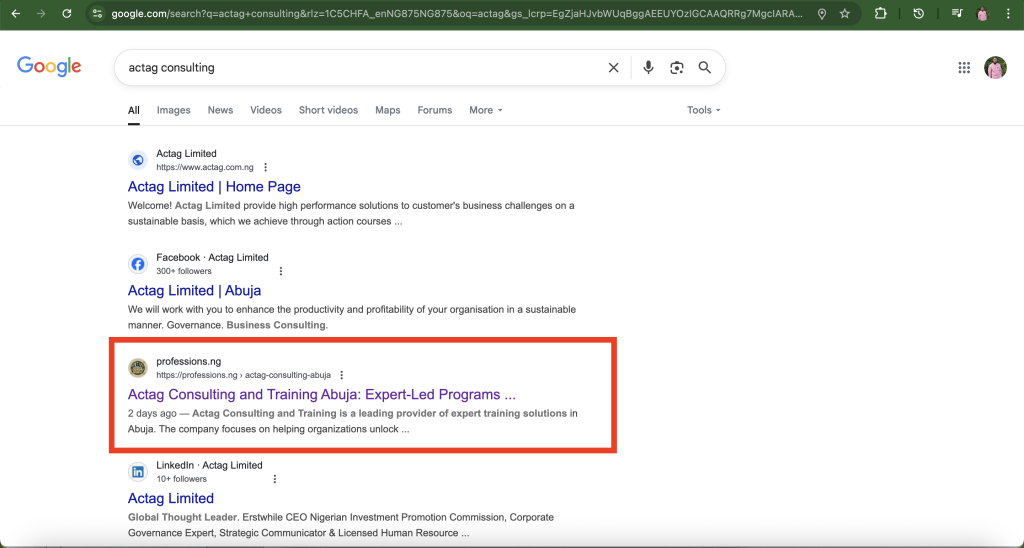This screenshot has height=548, width=1024.
Task: Click the '300+ followers' text
Action: pyautogui.click(x=184, y=271)
